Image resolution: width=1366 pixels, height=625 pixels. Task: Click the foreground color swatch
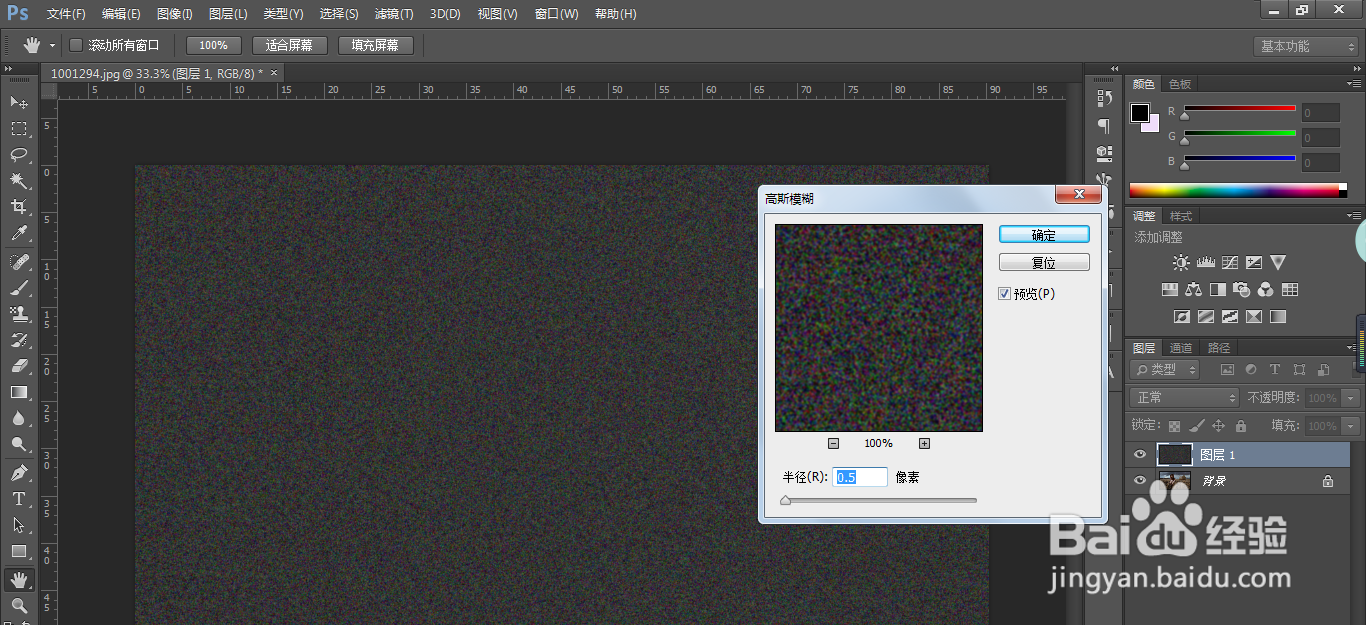click(x=1140, y=113)
